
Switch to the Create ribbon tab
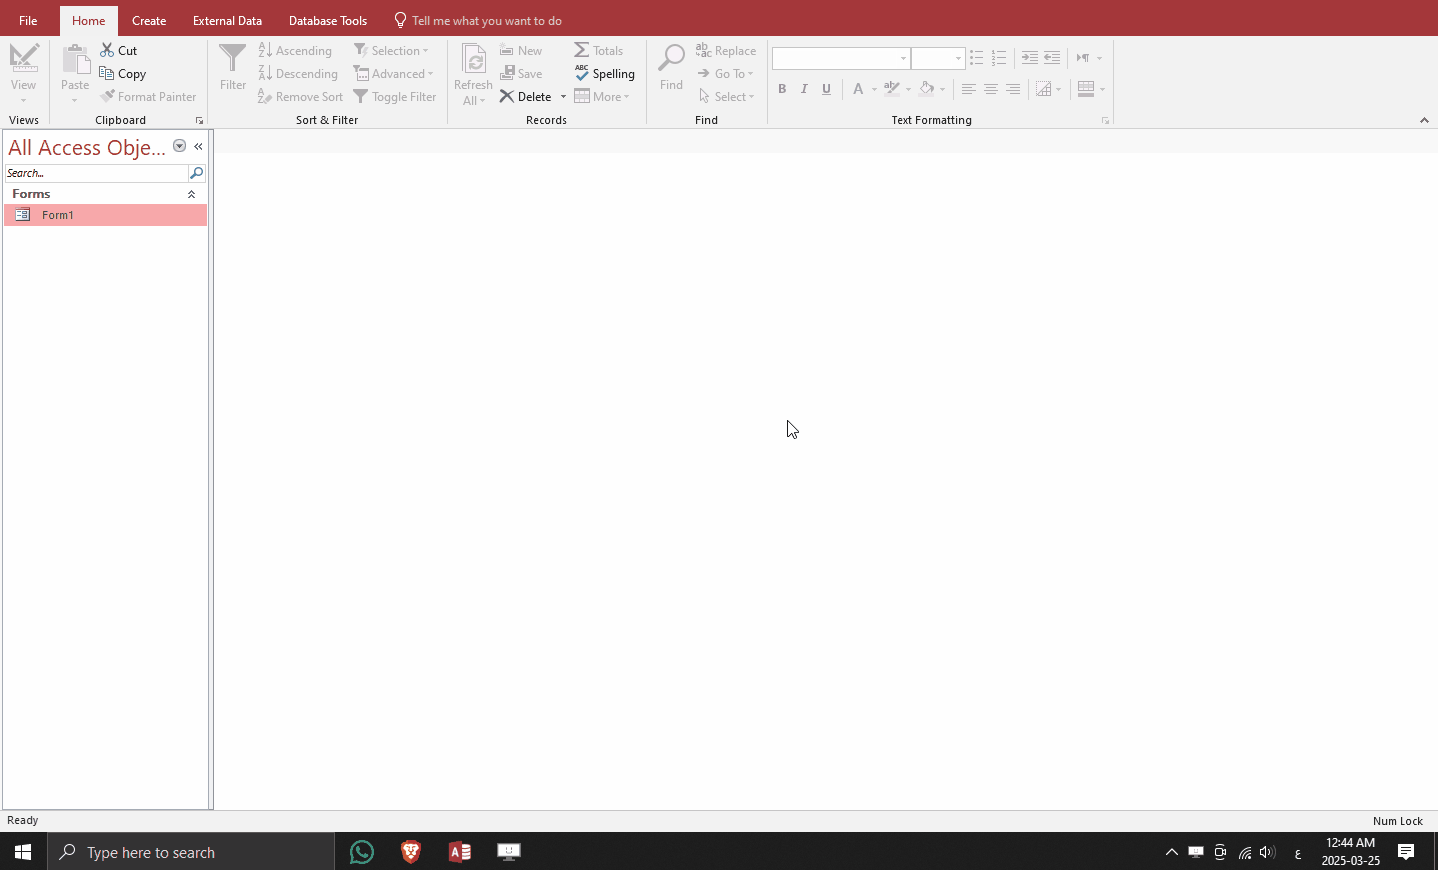pyautogui.click(x=149, y=20)
